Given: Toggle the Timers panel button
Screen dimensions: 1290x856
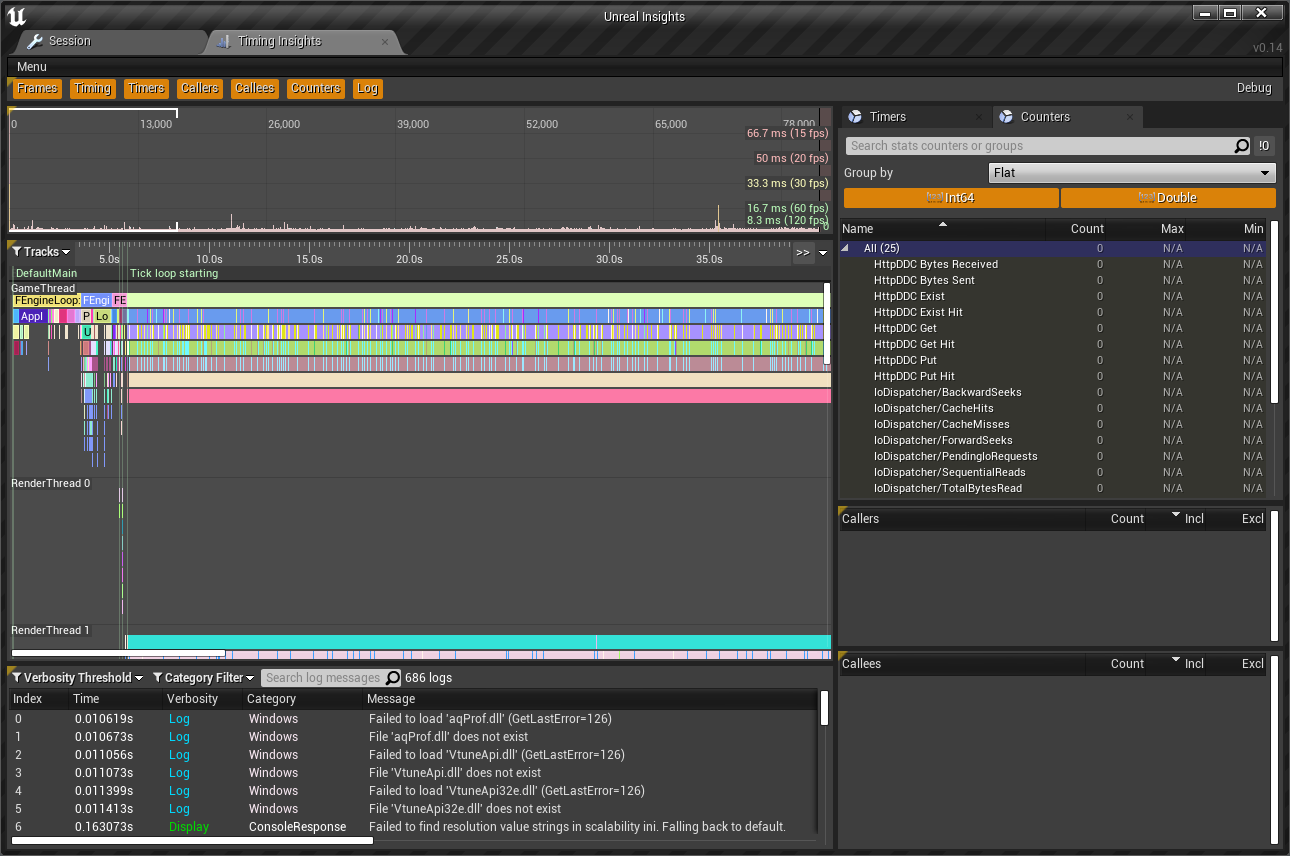Looking at the screenshot, I should click(x=146, y=89).
